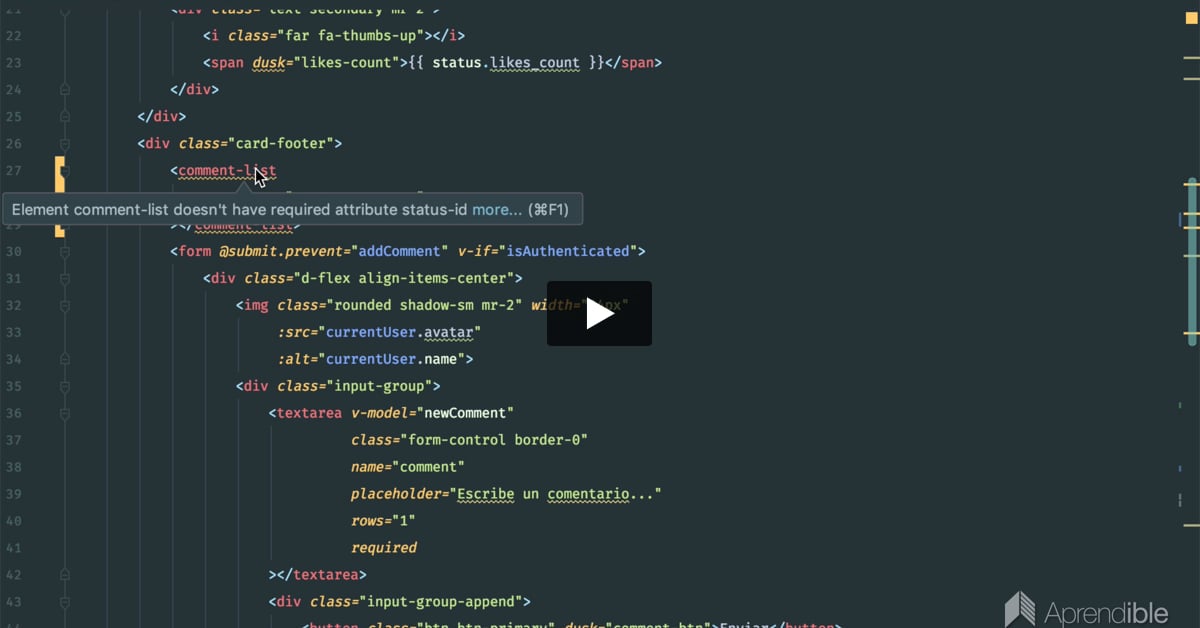Image resolution: width=1200 pixels, height=628 pixels.
Task: Click the name="comment" attribute
Action: pyautogui.click(x=408, y=467)
